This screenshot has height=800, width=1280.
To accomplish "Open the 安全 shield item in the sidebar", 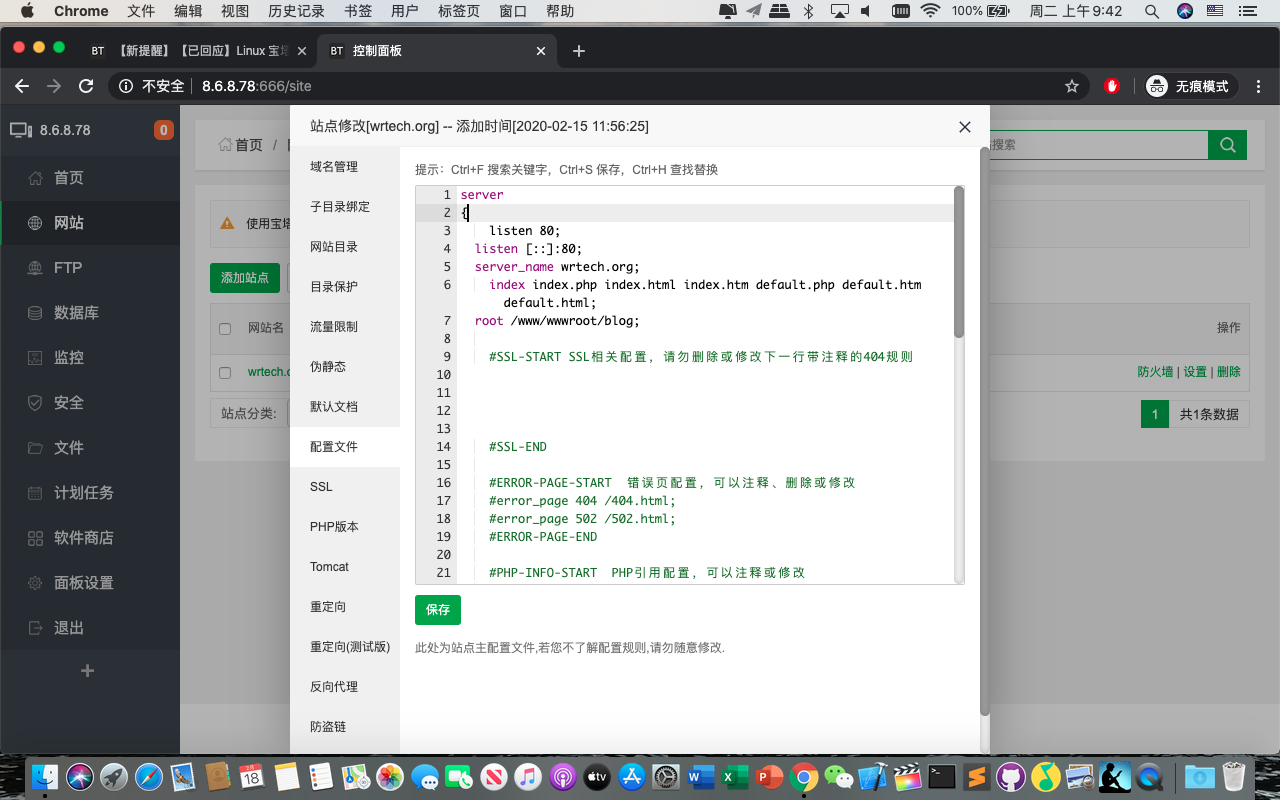I will tap(36, 403).
